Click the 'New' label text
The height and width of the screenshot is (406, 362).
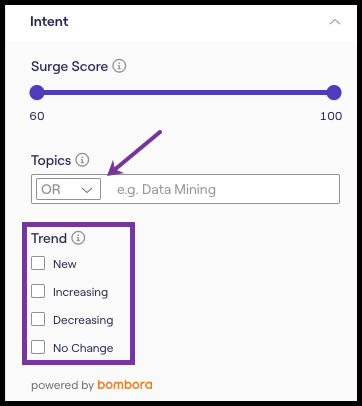65,264
